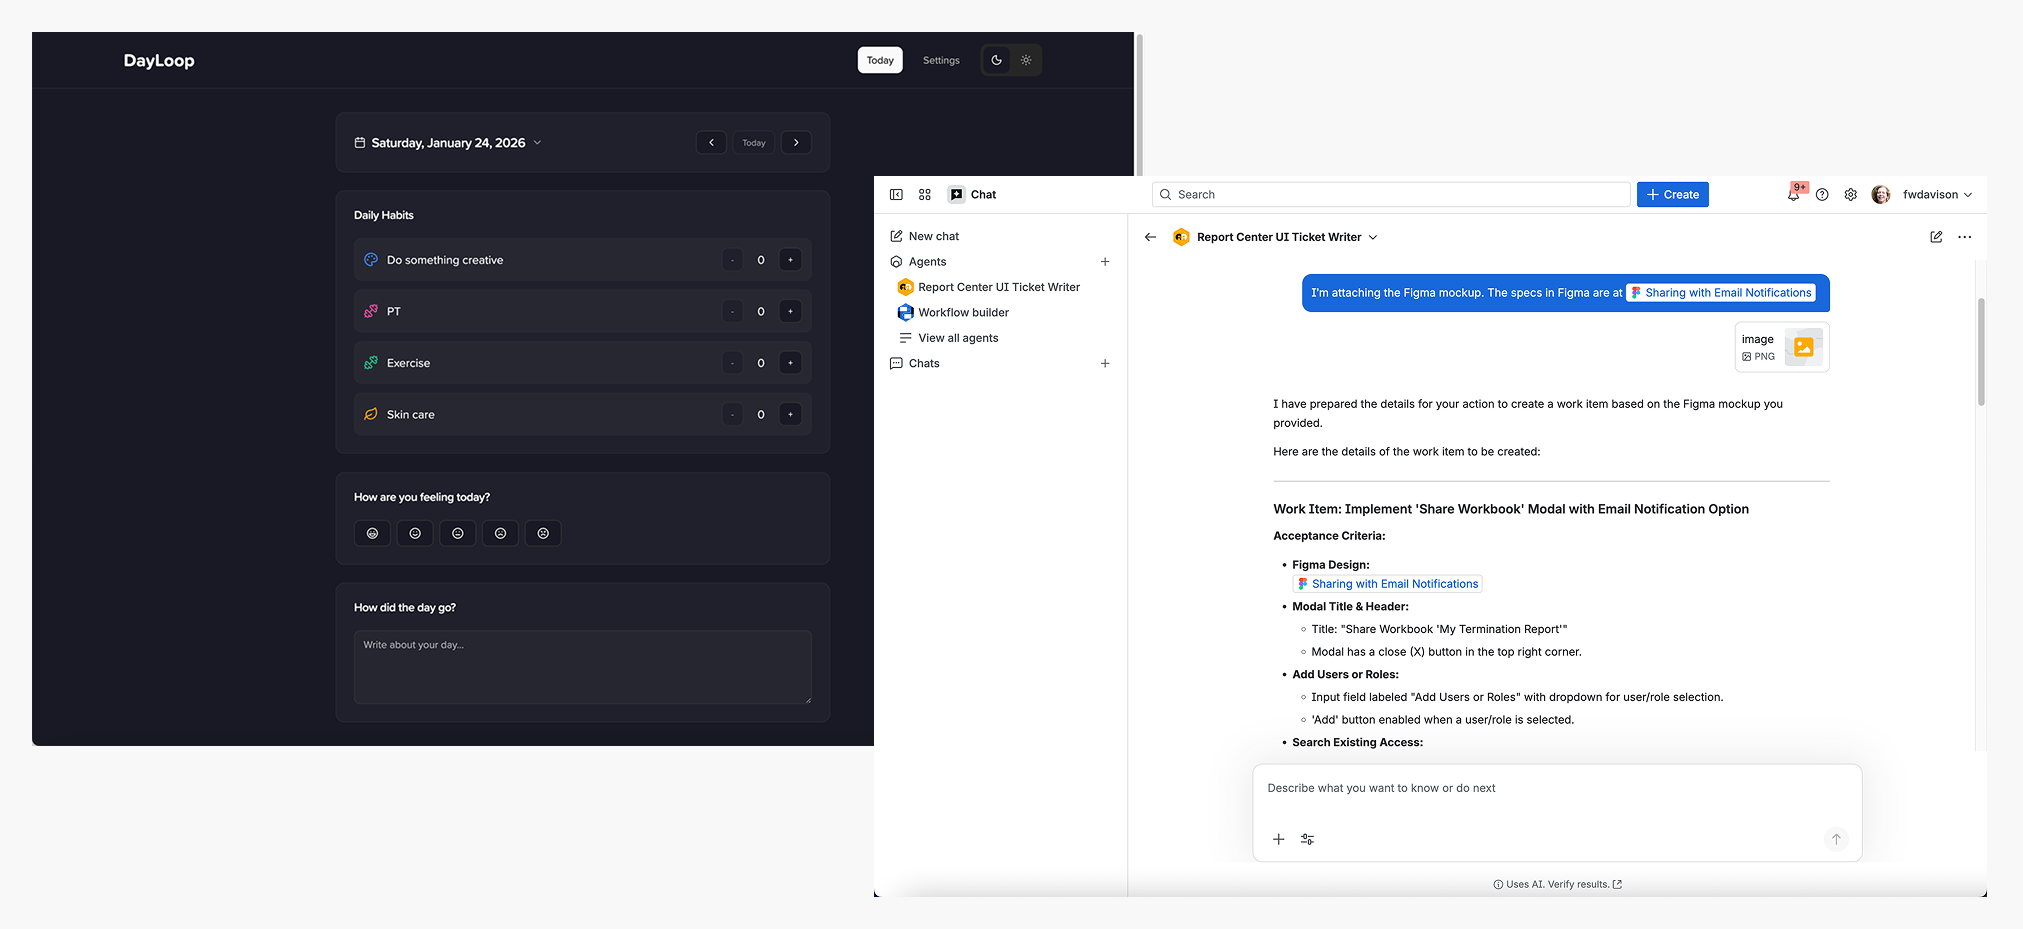Go to previous day arrow
Viewport: 2023px width, 929px height.
point(711,143)
